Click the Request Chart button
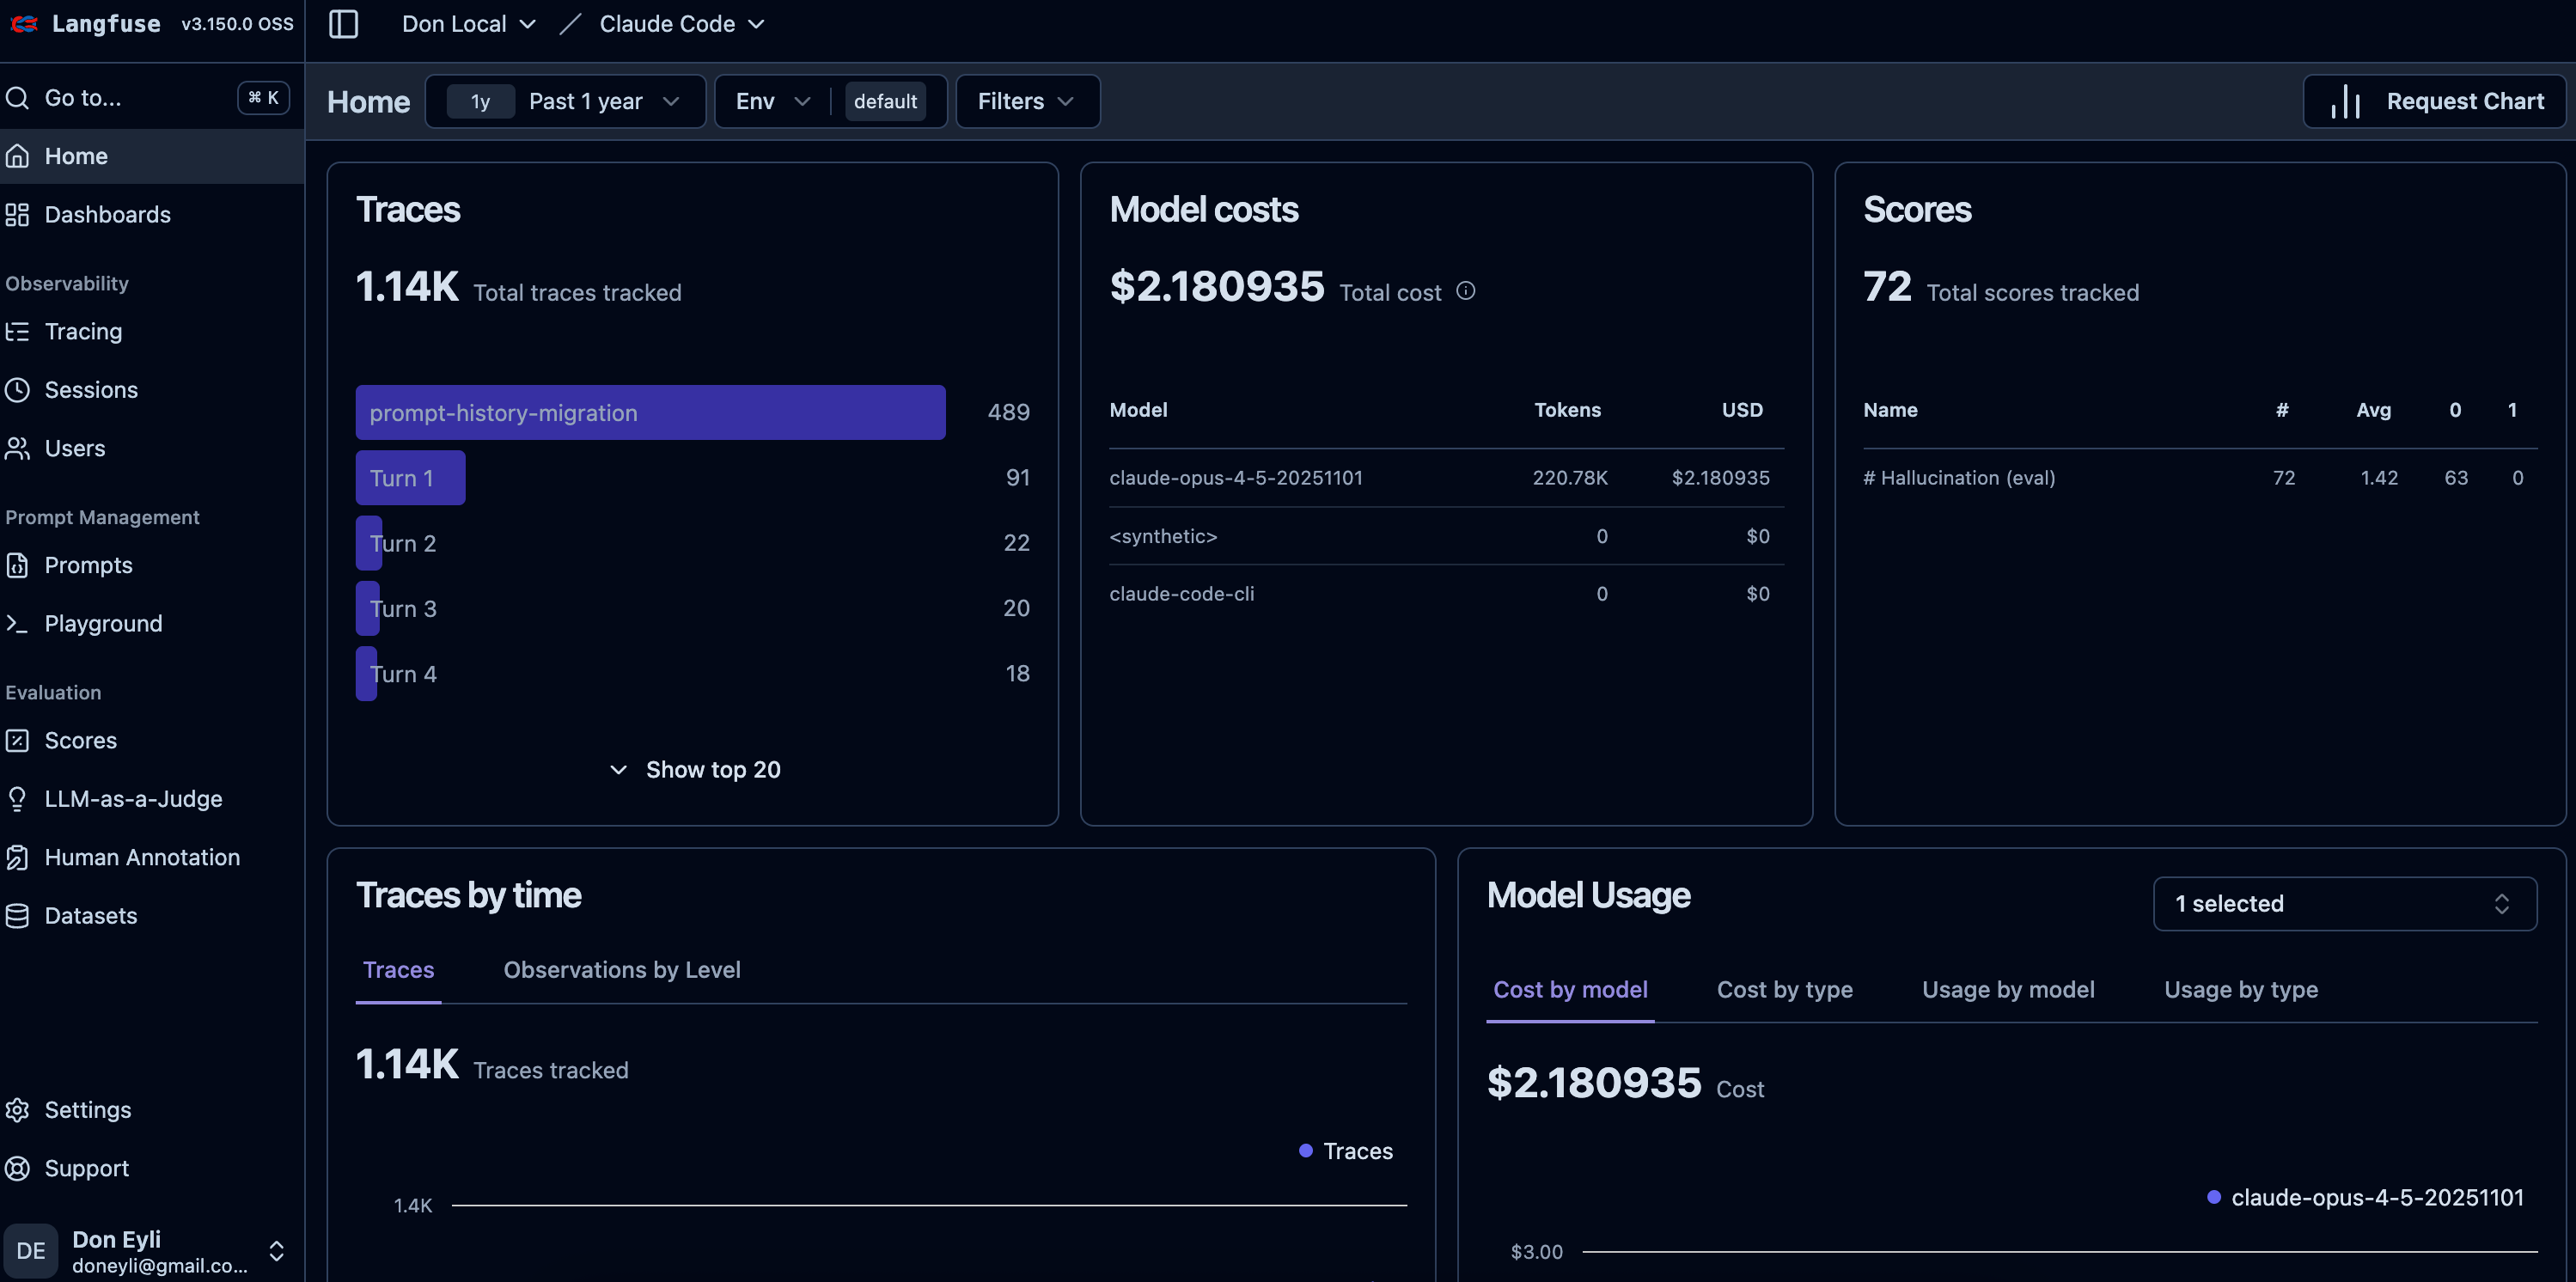The image size is (2576, 1282). 2434,101
